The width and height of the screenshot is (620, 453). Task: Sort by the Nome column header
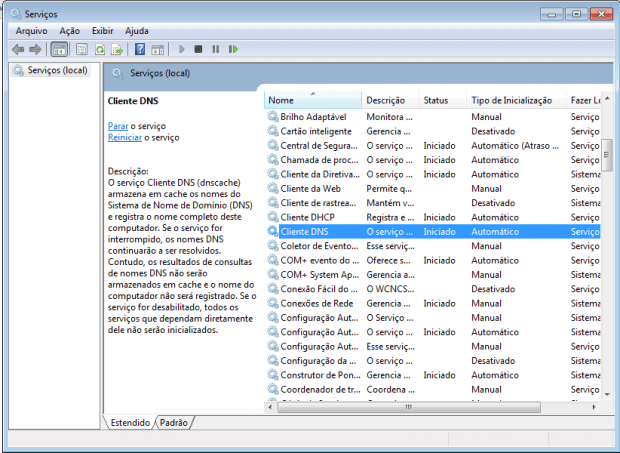coord(313,100)
